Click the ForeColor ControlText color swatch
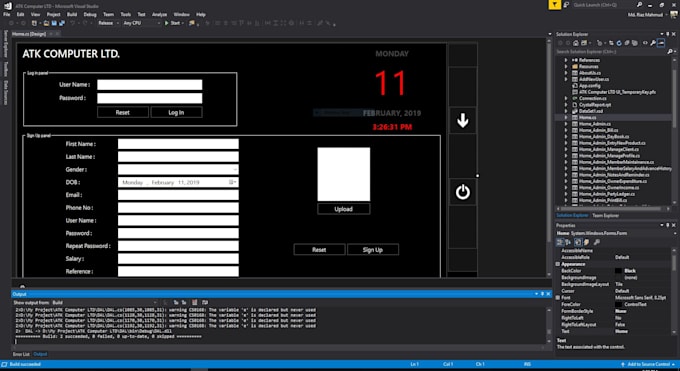The image size is (680, 371). 618,304
